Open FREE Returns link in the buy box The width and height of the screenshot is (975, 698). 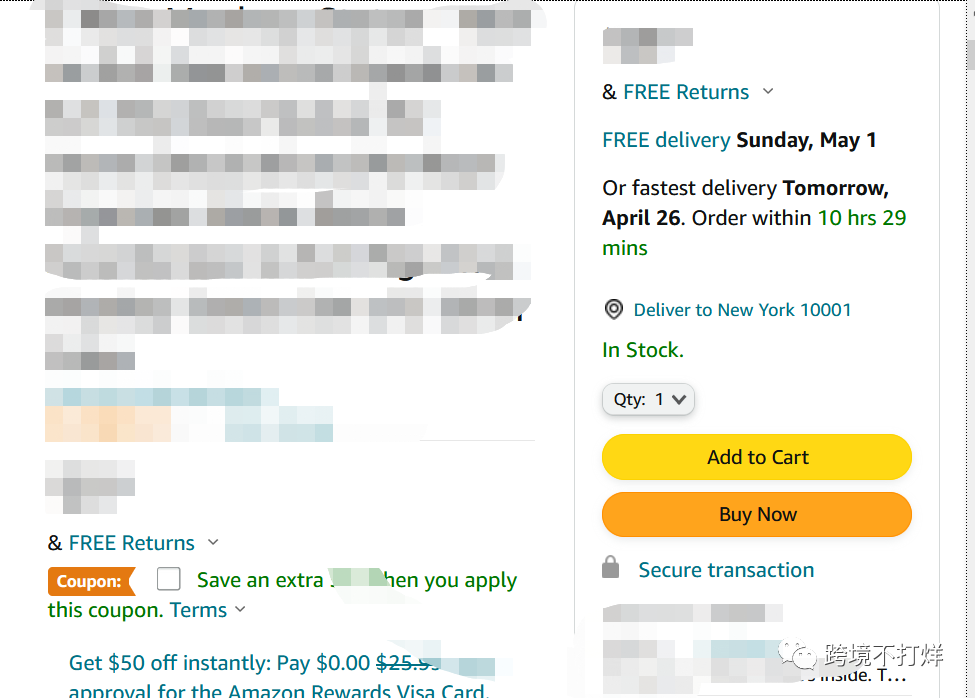686,92
